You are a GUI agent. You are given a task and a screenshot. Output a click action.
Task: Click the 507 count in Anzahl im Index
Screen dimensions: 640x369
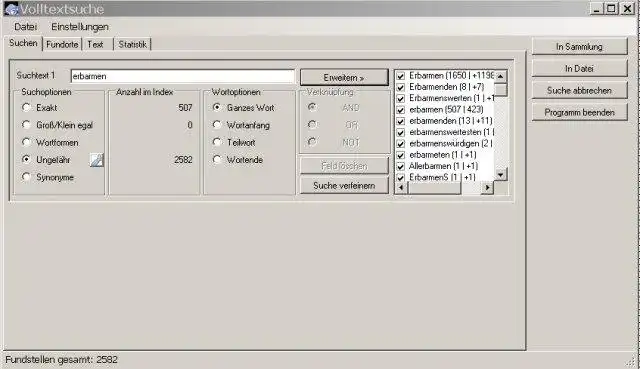tap(185, 107)
